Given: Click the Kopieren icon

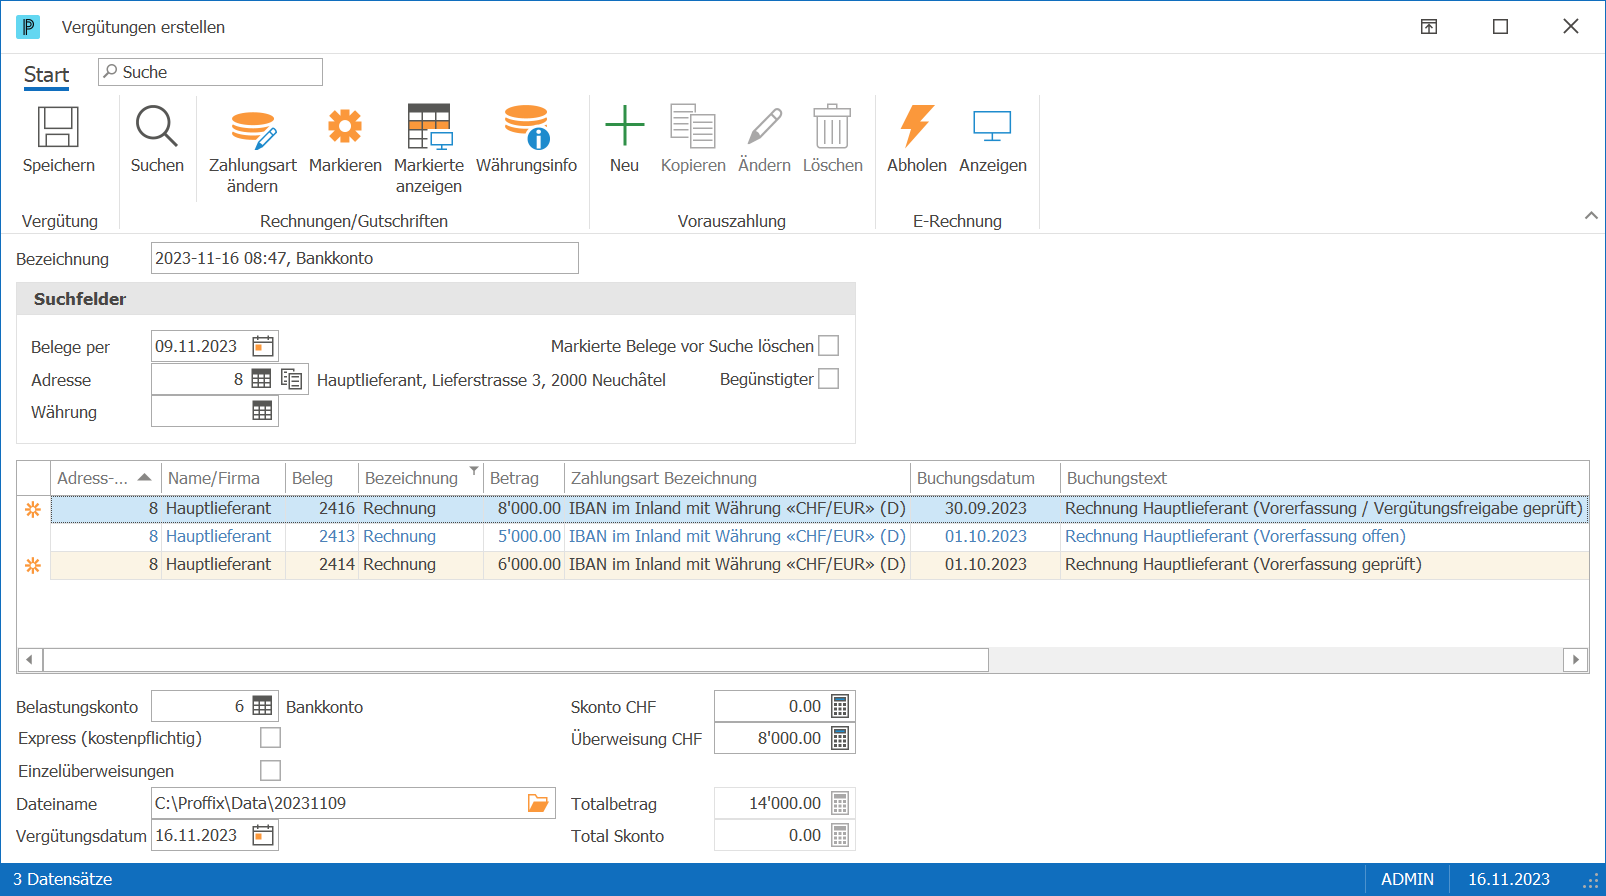Looking at the screenshot, I should (x=692, y=127).
